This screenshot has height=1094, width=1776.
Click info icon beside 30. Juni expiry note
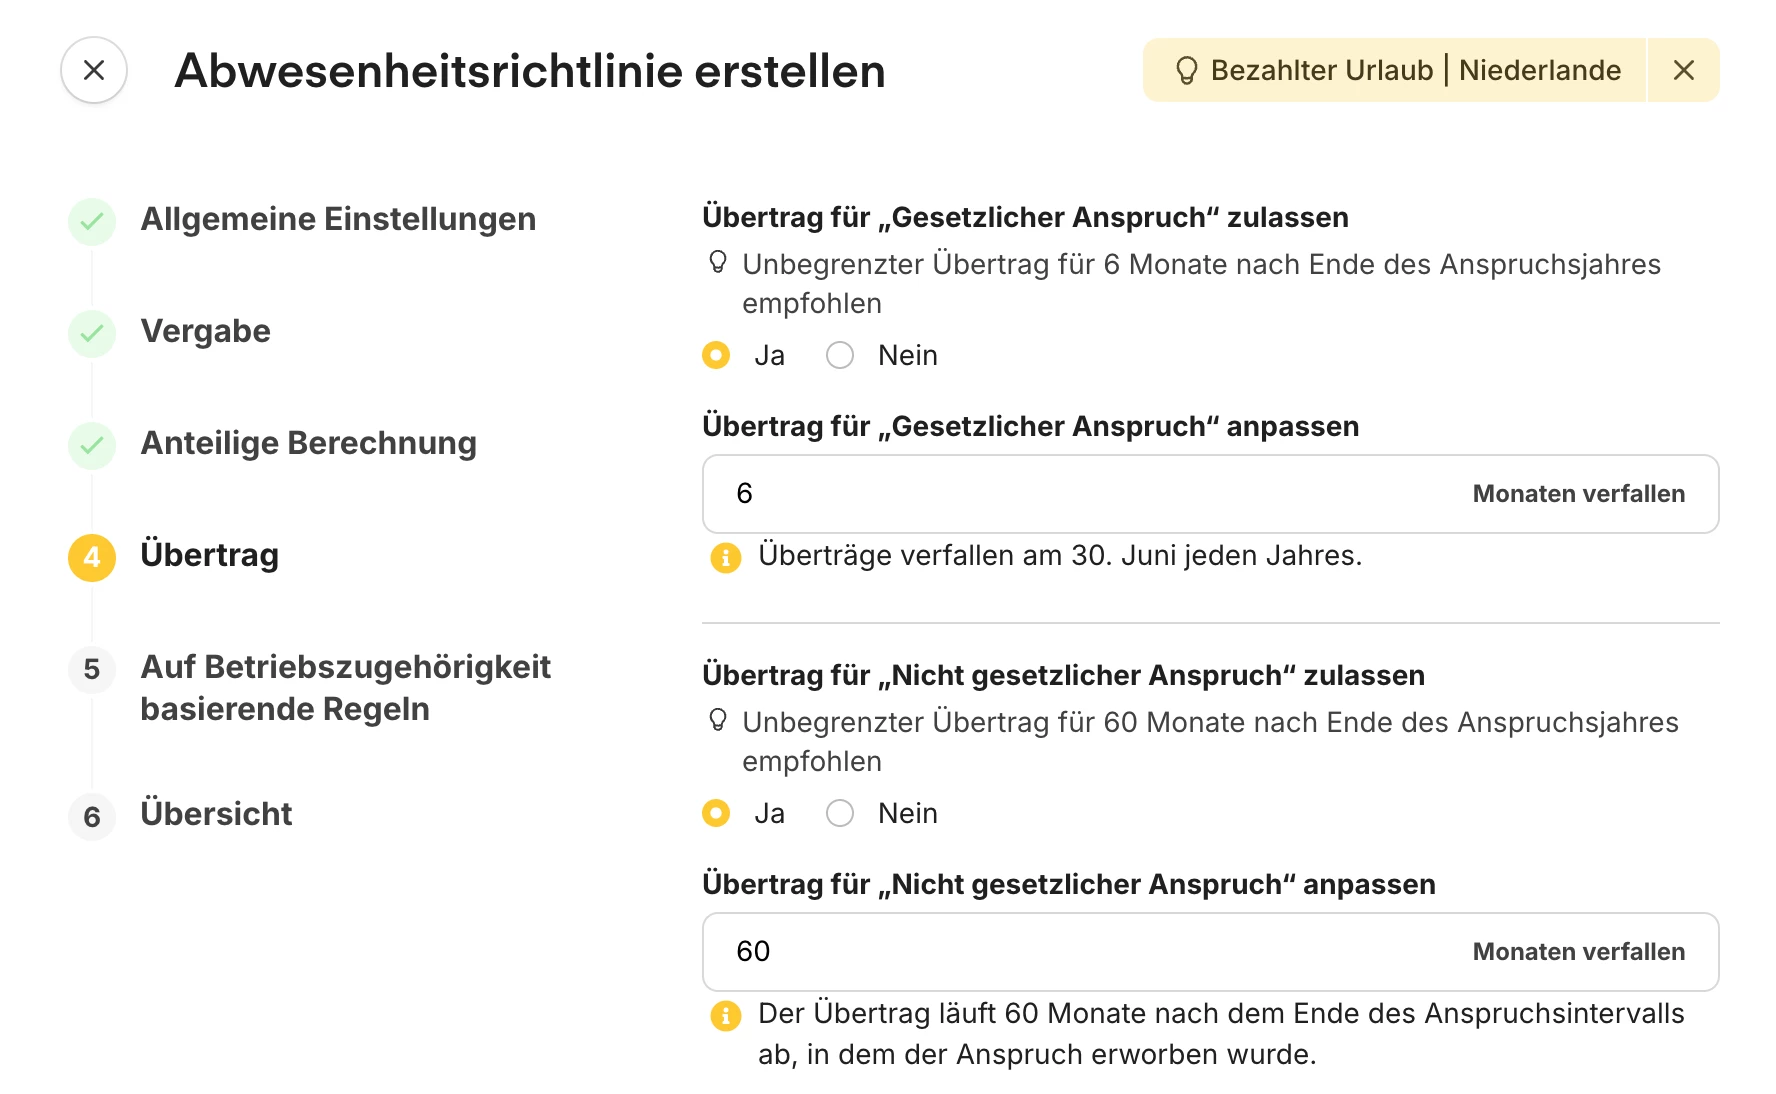point(725,557)
